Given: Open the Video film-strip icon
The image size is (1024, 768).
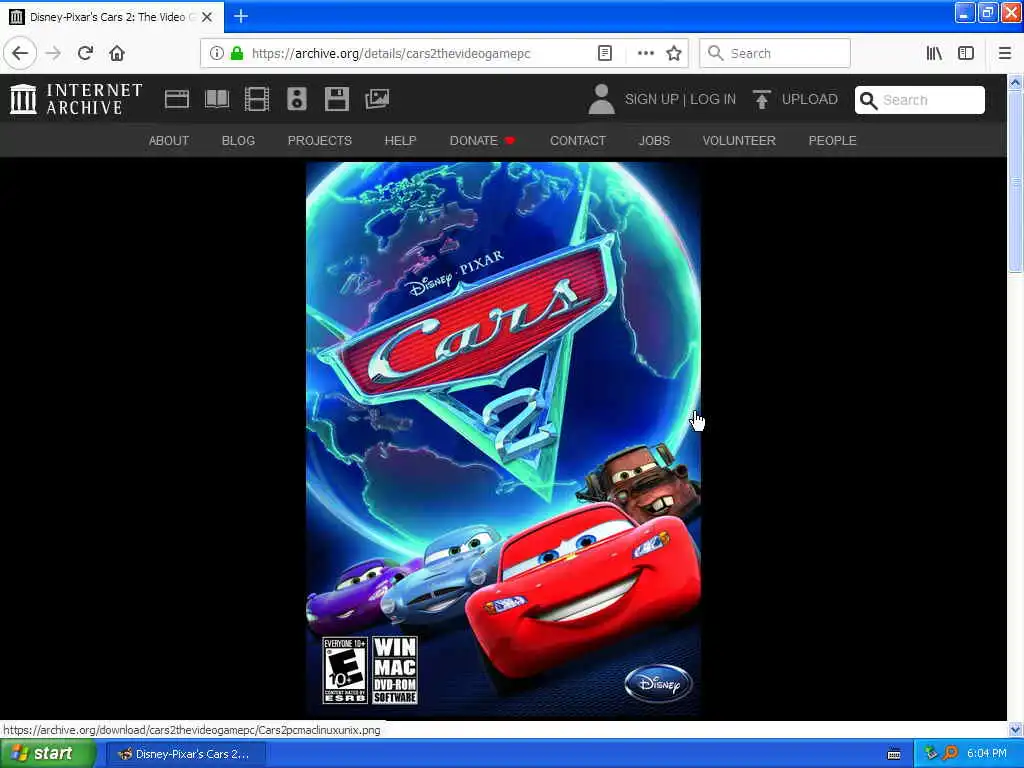Looking at the screenshot, I should tap(257, 99).
